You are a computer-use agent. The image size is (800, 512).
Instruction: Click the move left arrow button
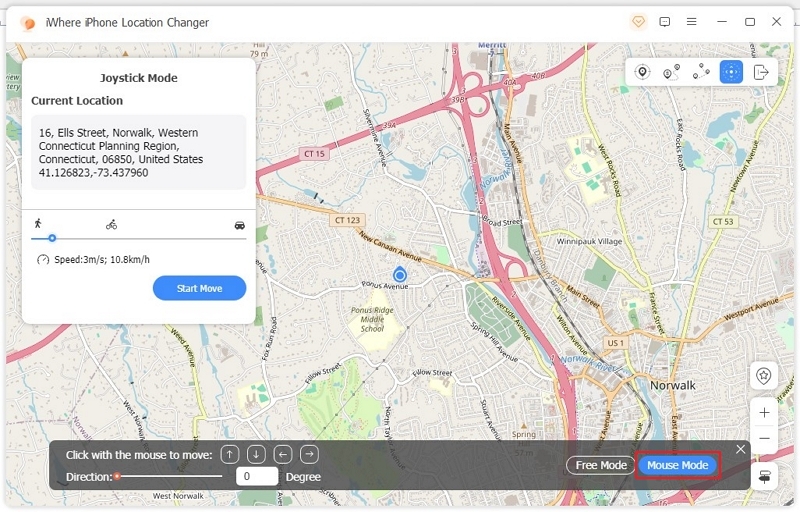click(283, 454)
